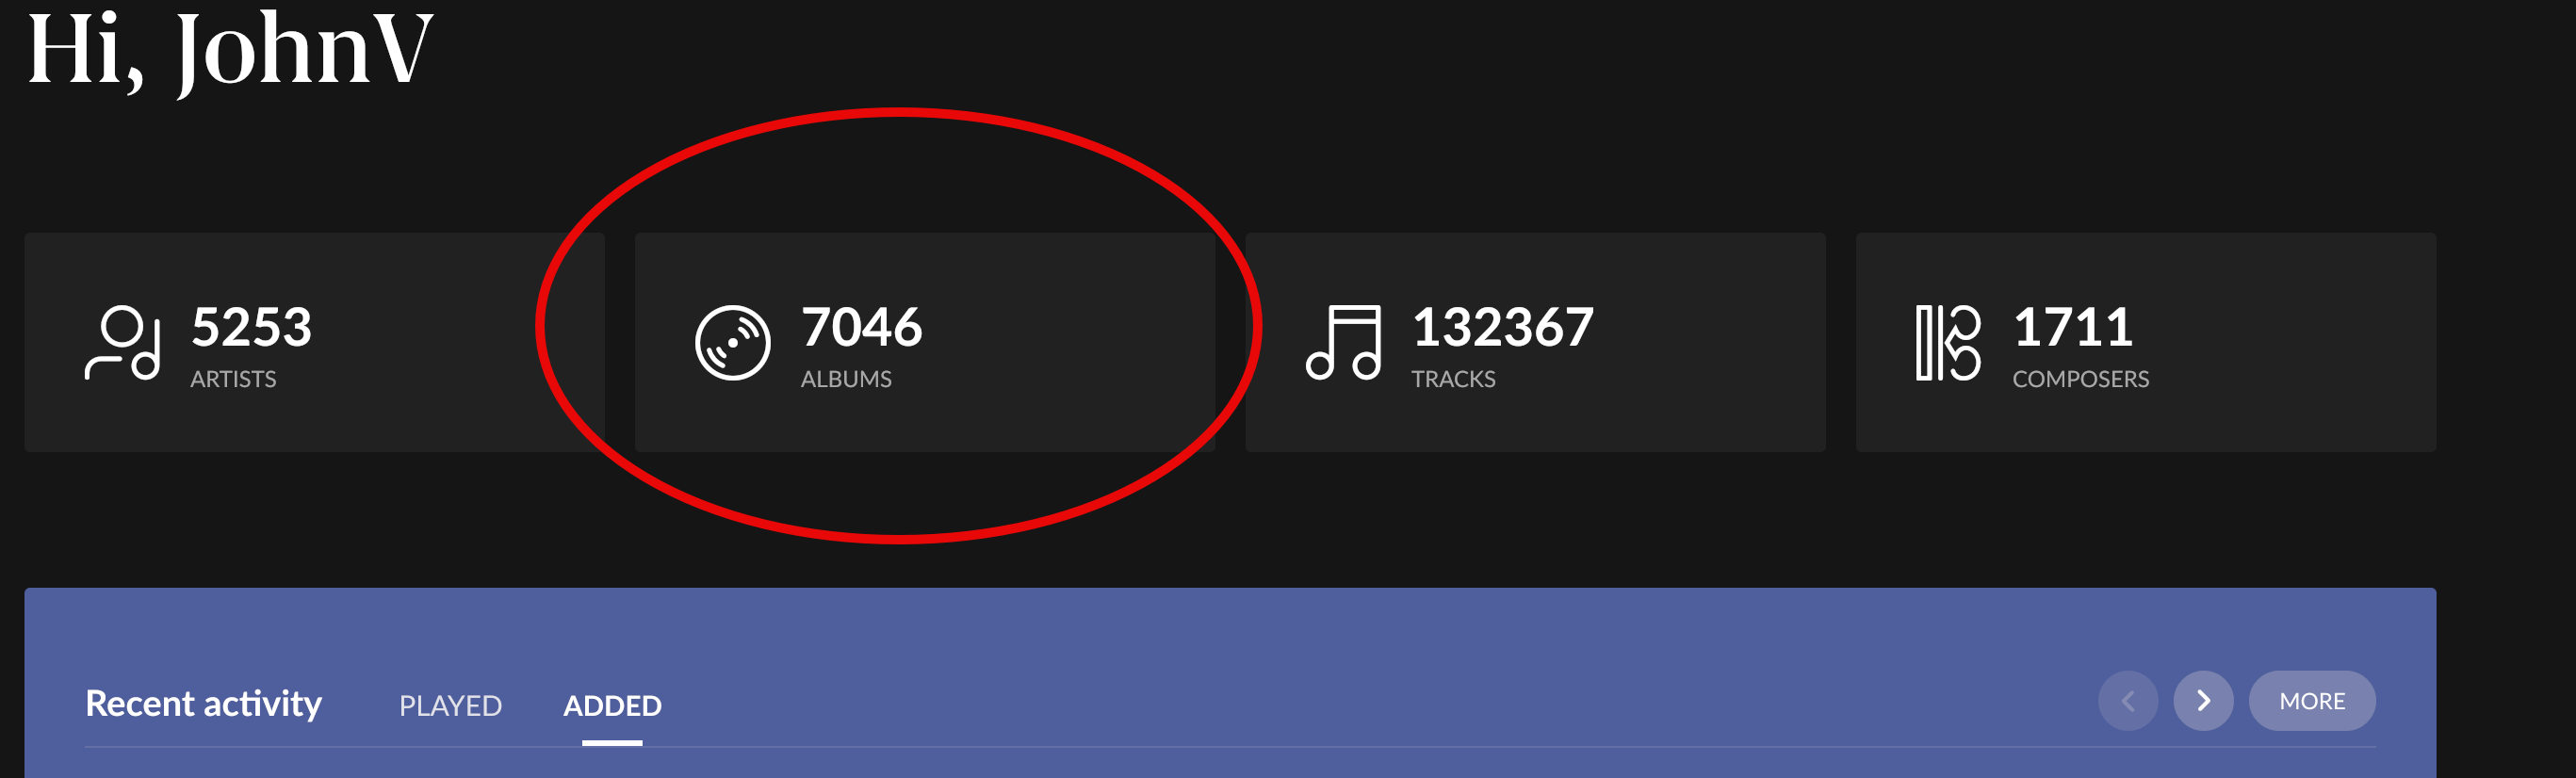Click the Artists person-with-note icon
Image resolution: width=2576 pixels, height=778 pixels.
[122, 343]
